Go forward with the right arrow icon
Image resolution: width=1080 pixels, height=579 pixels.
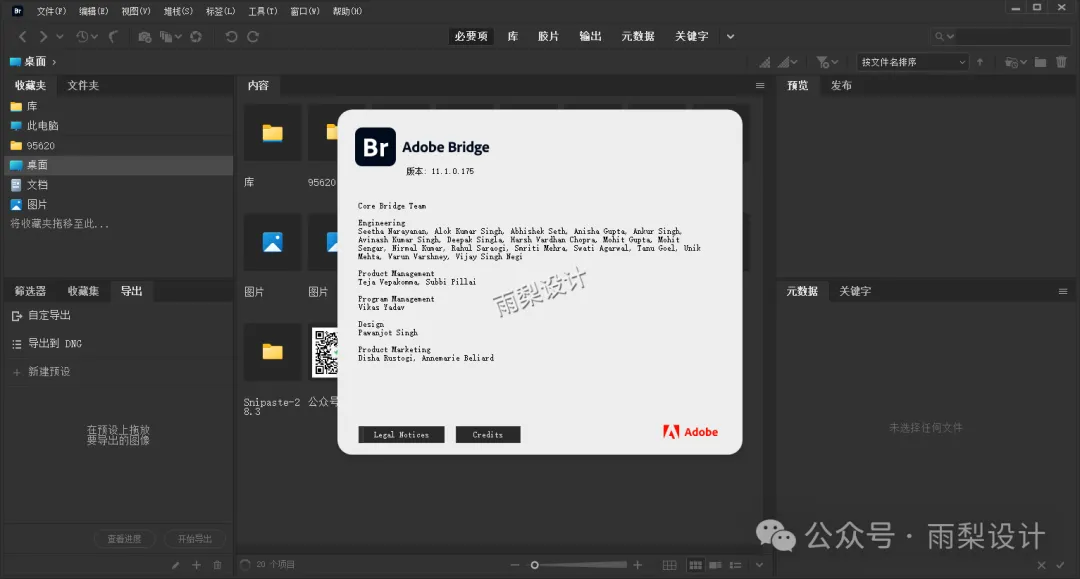point(43,36)
